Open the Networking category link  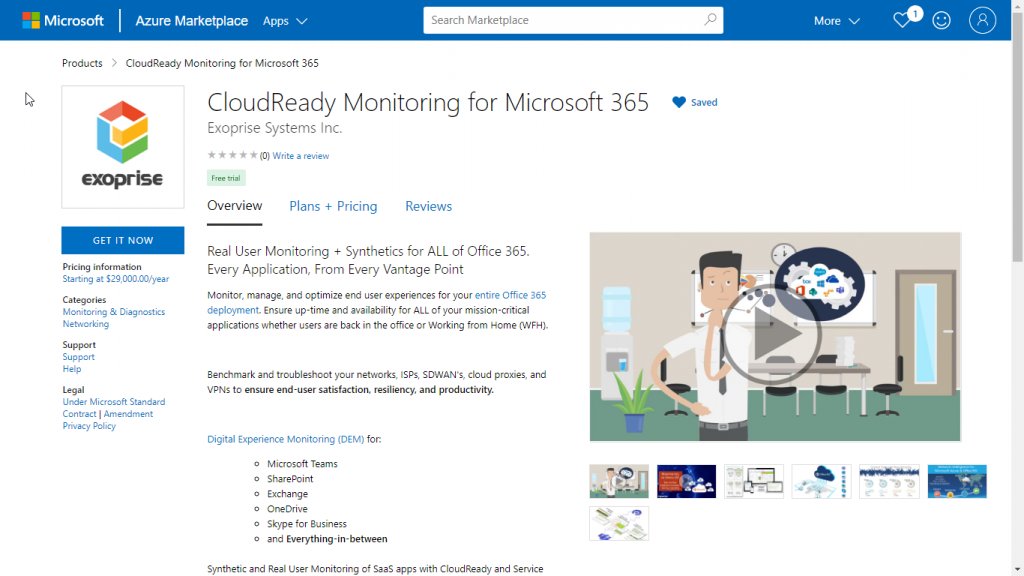pos(86,324)
